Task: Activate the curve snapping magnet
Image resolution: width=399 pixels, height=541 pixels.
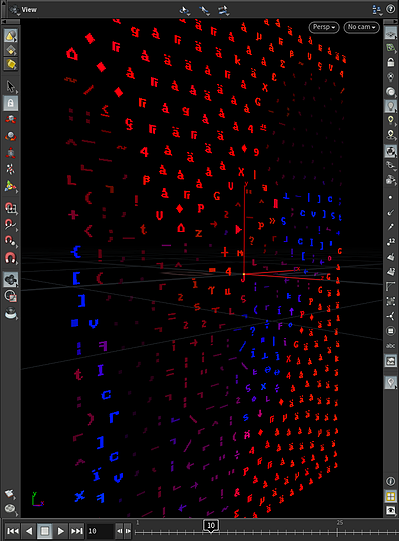Action: [x=11, y=224]
